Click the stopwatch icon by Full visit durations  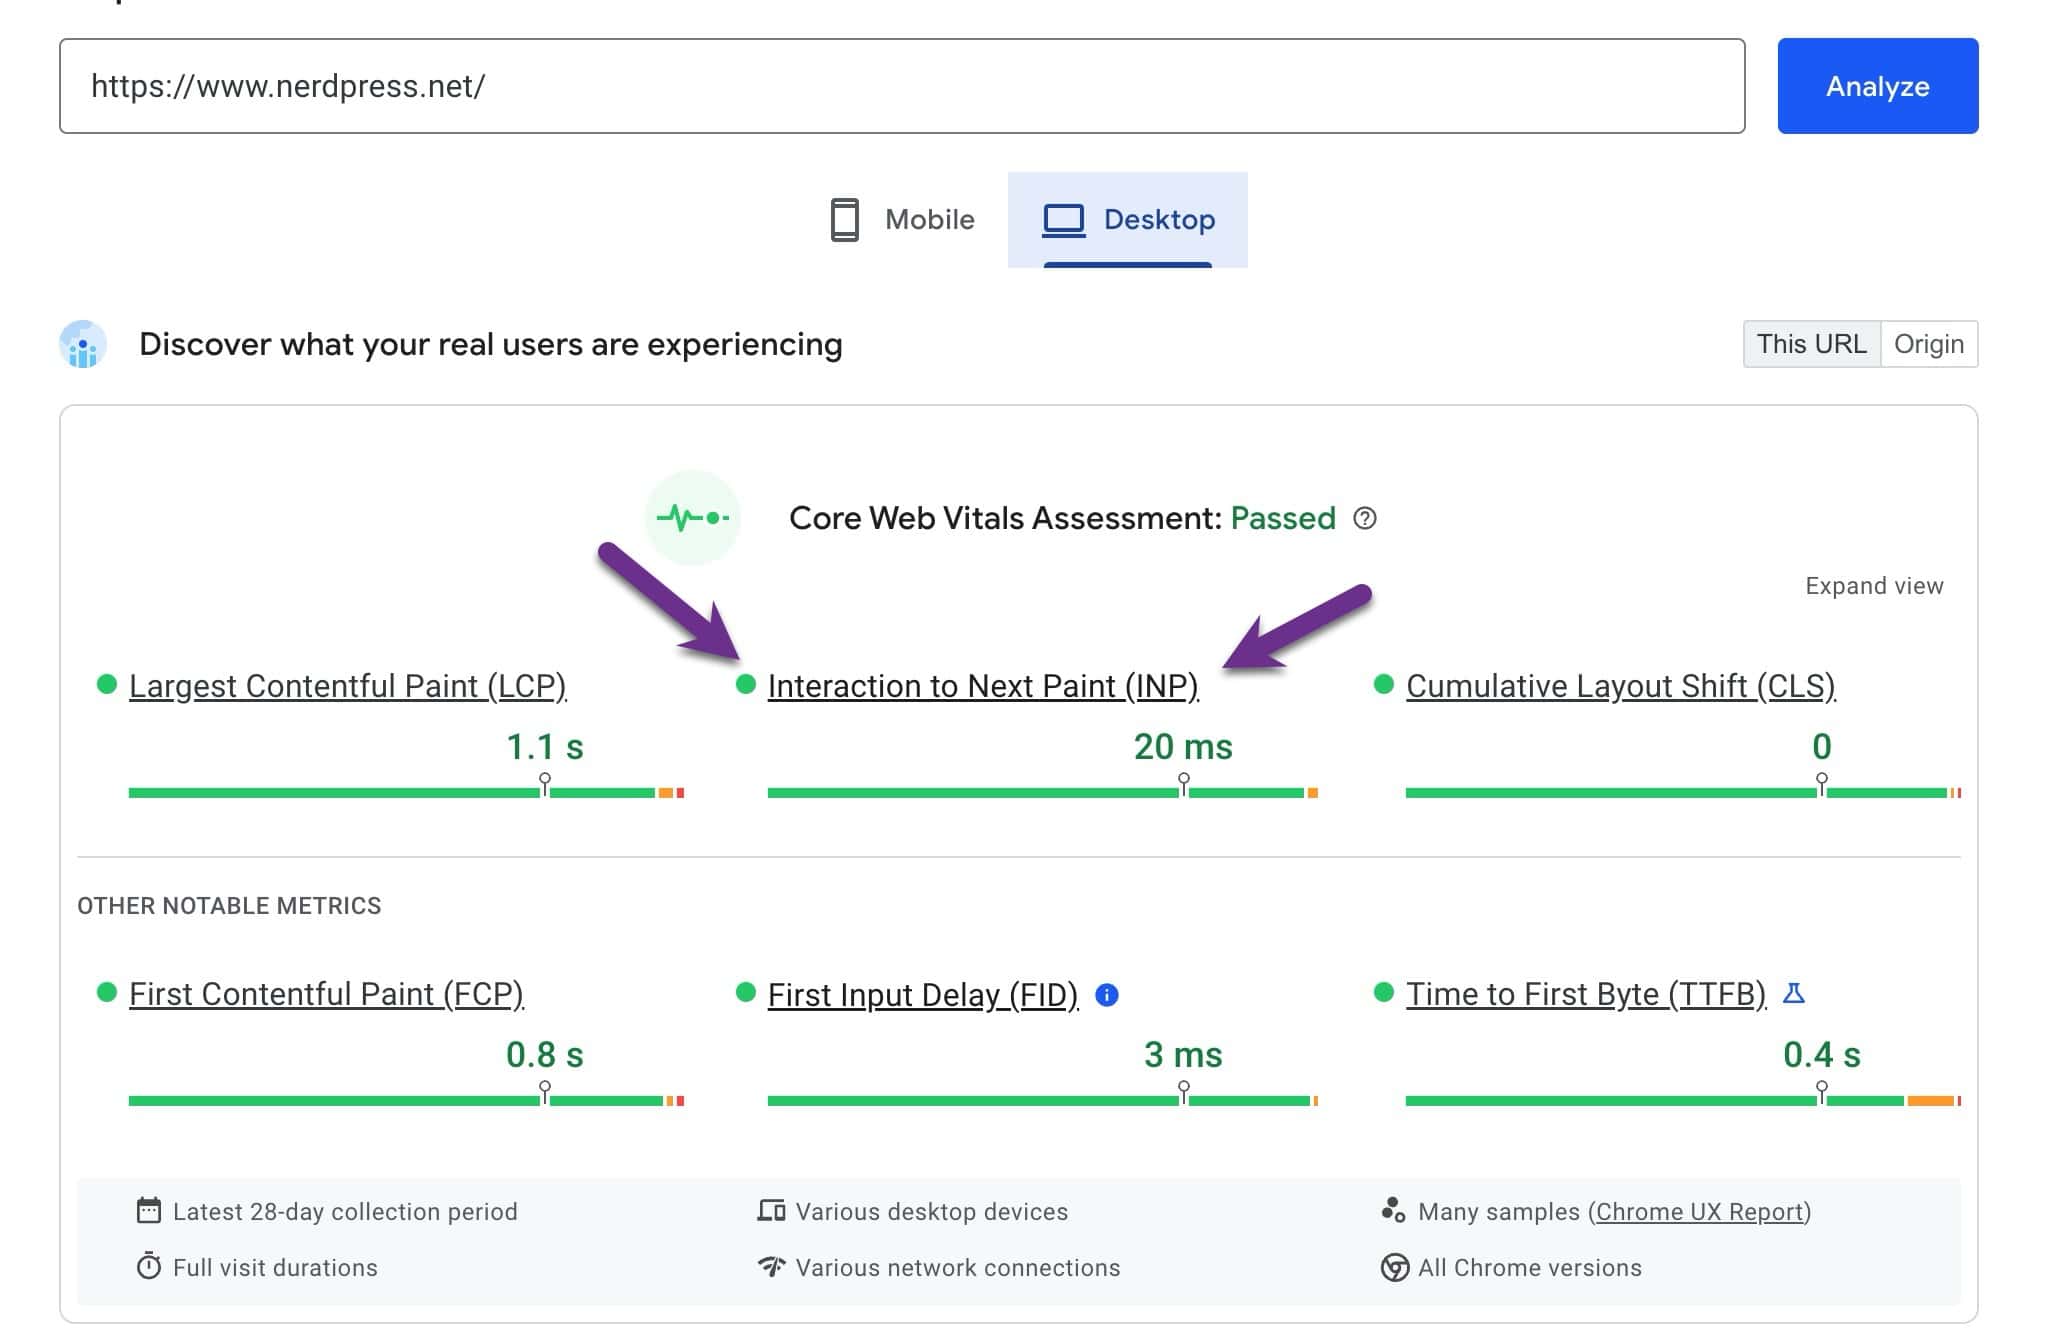149,1267
